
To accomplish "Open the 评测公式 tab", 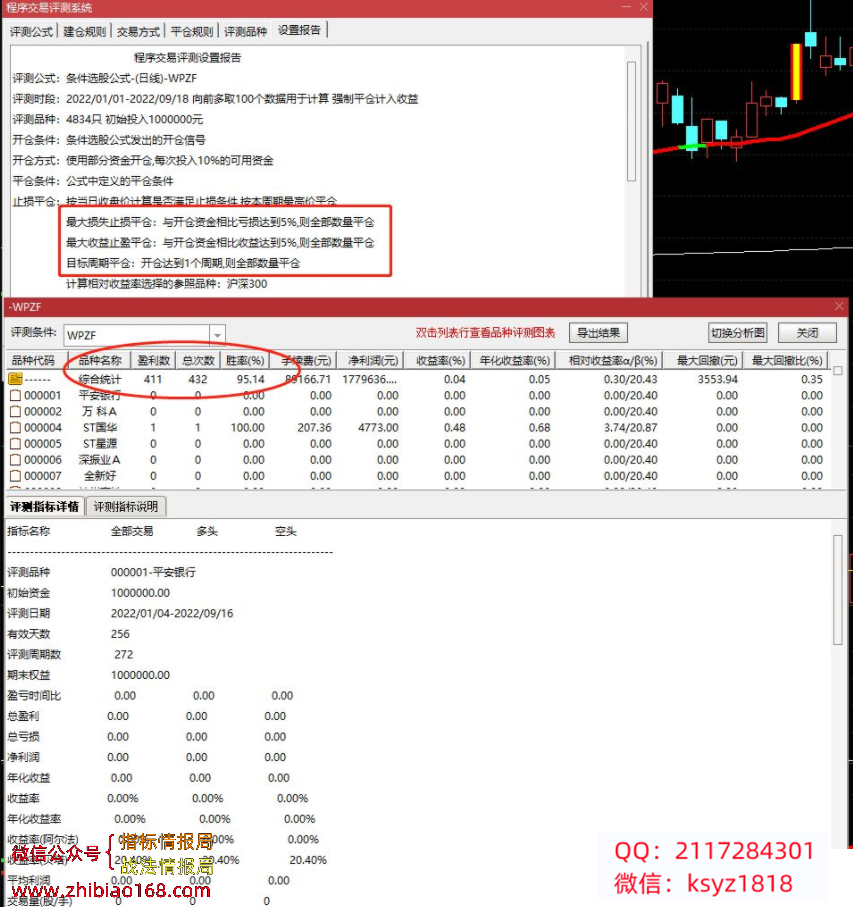I will (x=31, y=32).
